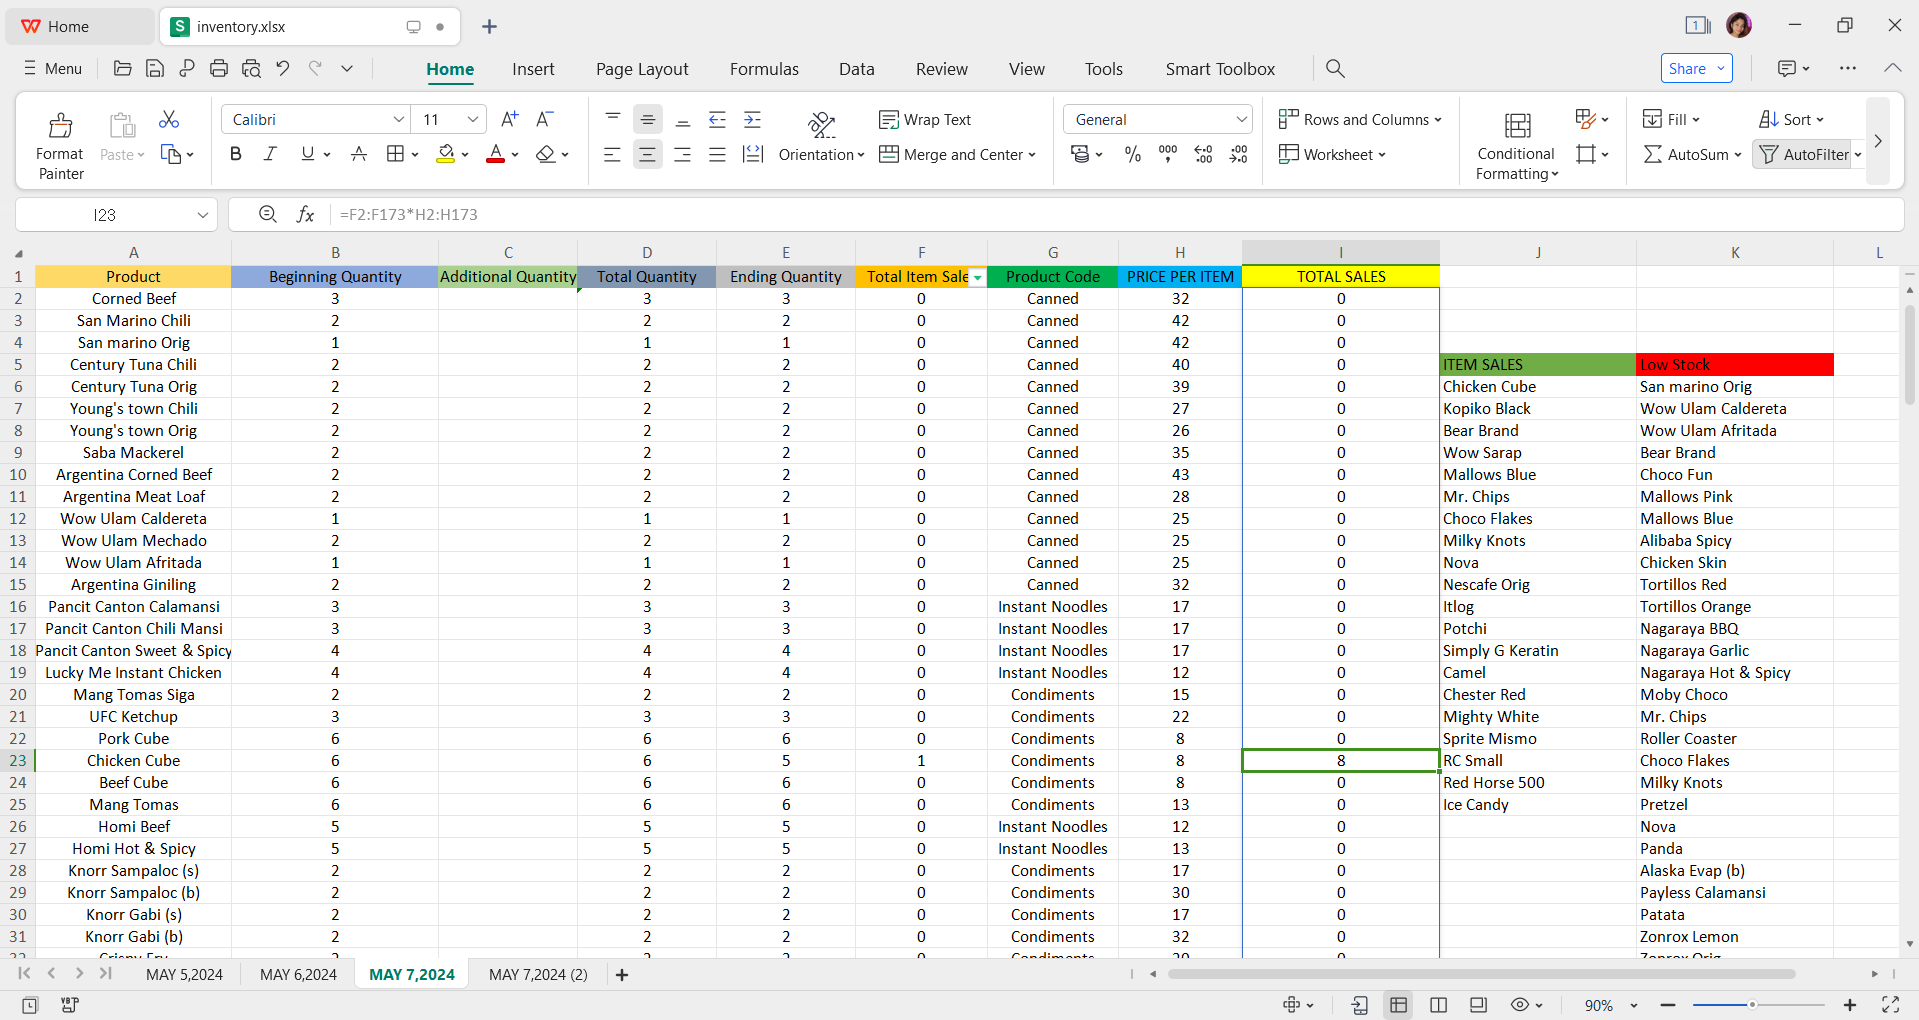Select column I header
The height and width of the screenshot is (1020, 1919).
coord(1340,252)
